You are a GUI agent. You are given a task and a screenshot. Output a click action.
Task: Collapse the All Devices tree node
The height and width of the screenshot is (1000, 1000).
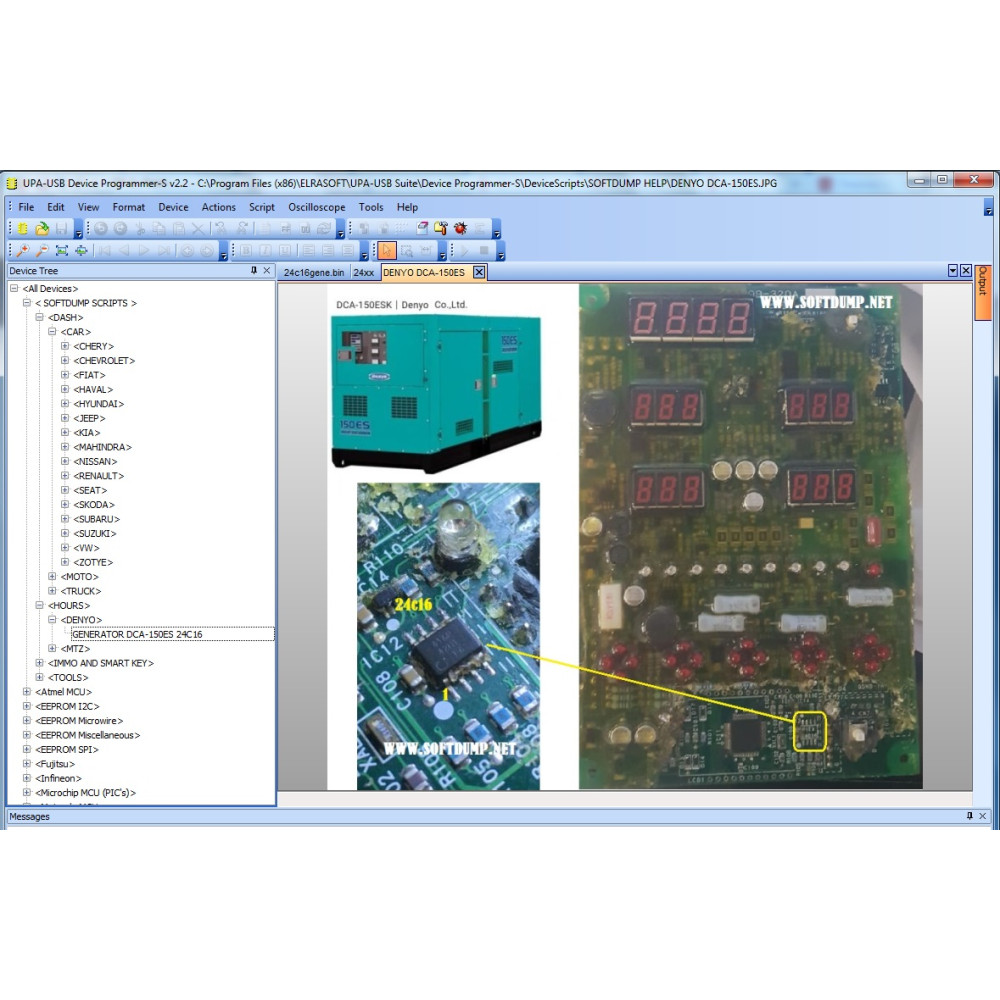13,288
